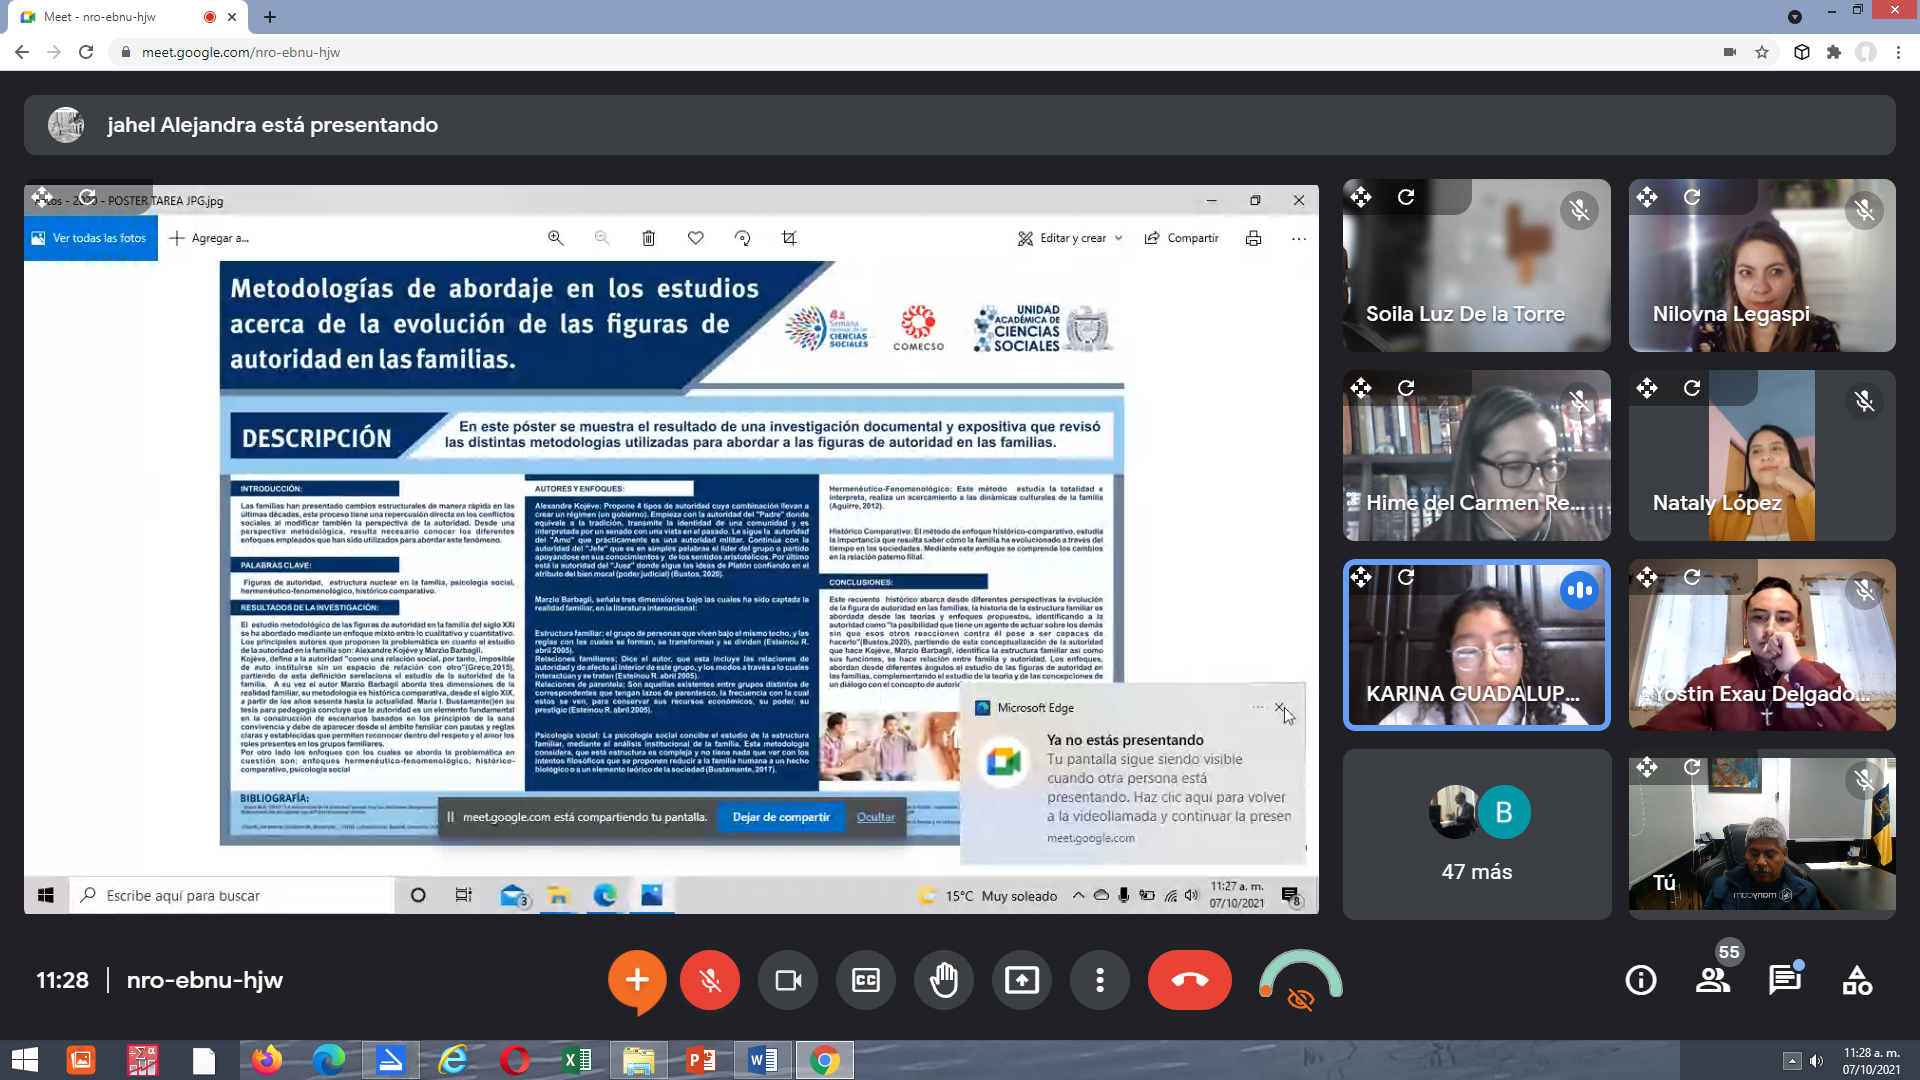Click refresh icon on Tú tile
Viewport: 1920px width, 1080px height.
pyautogui.click(x=1692, y=767)
